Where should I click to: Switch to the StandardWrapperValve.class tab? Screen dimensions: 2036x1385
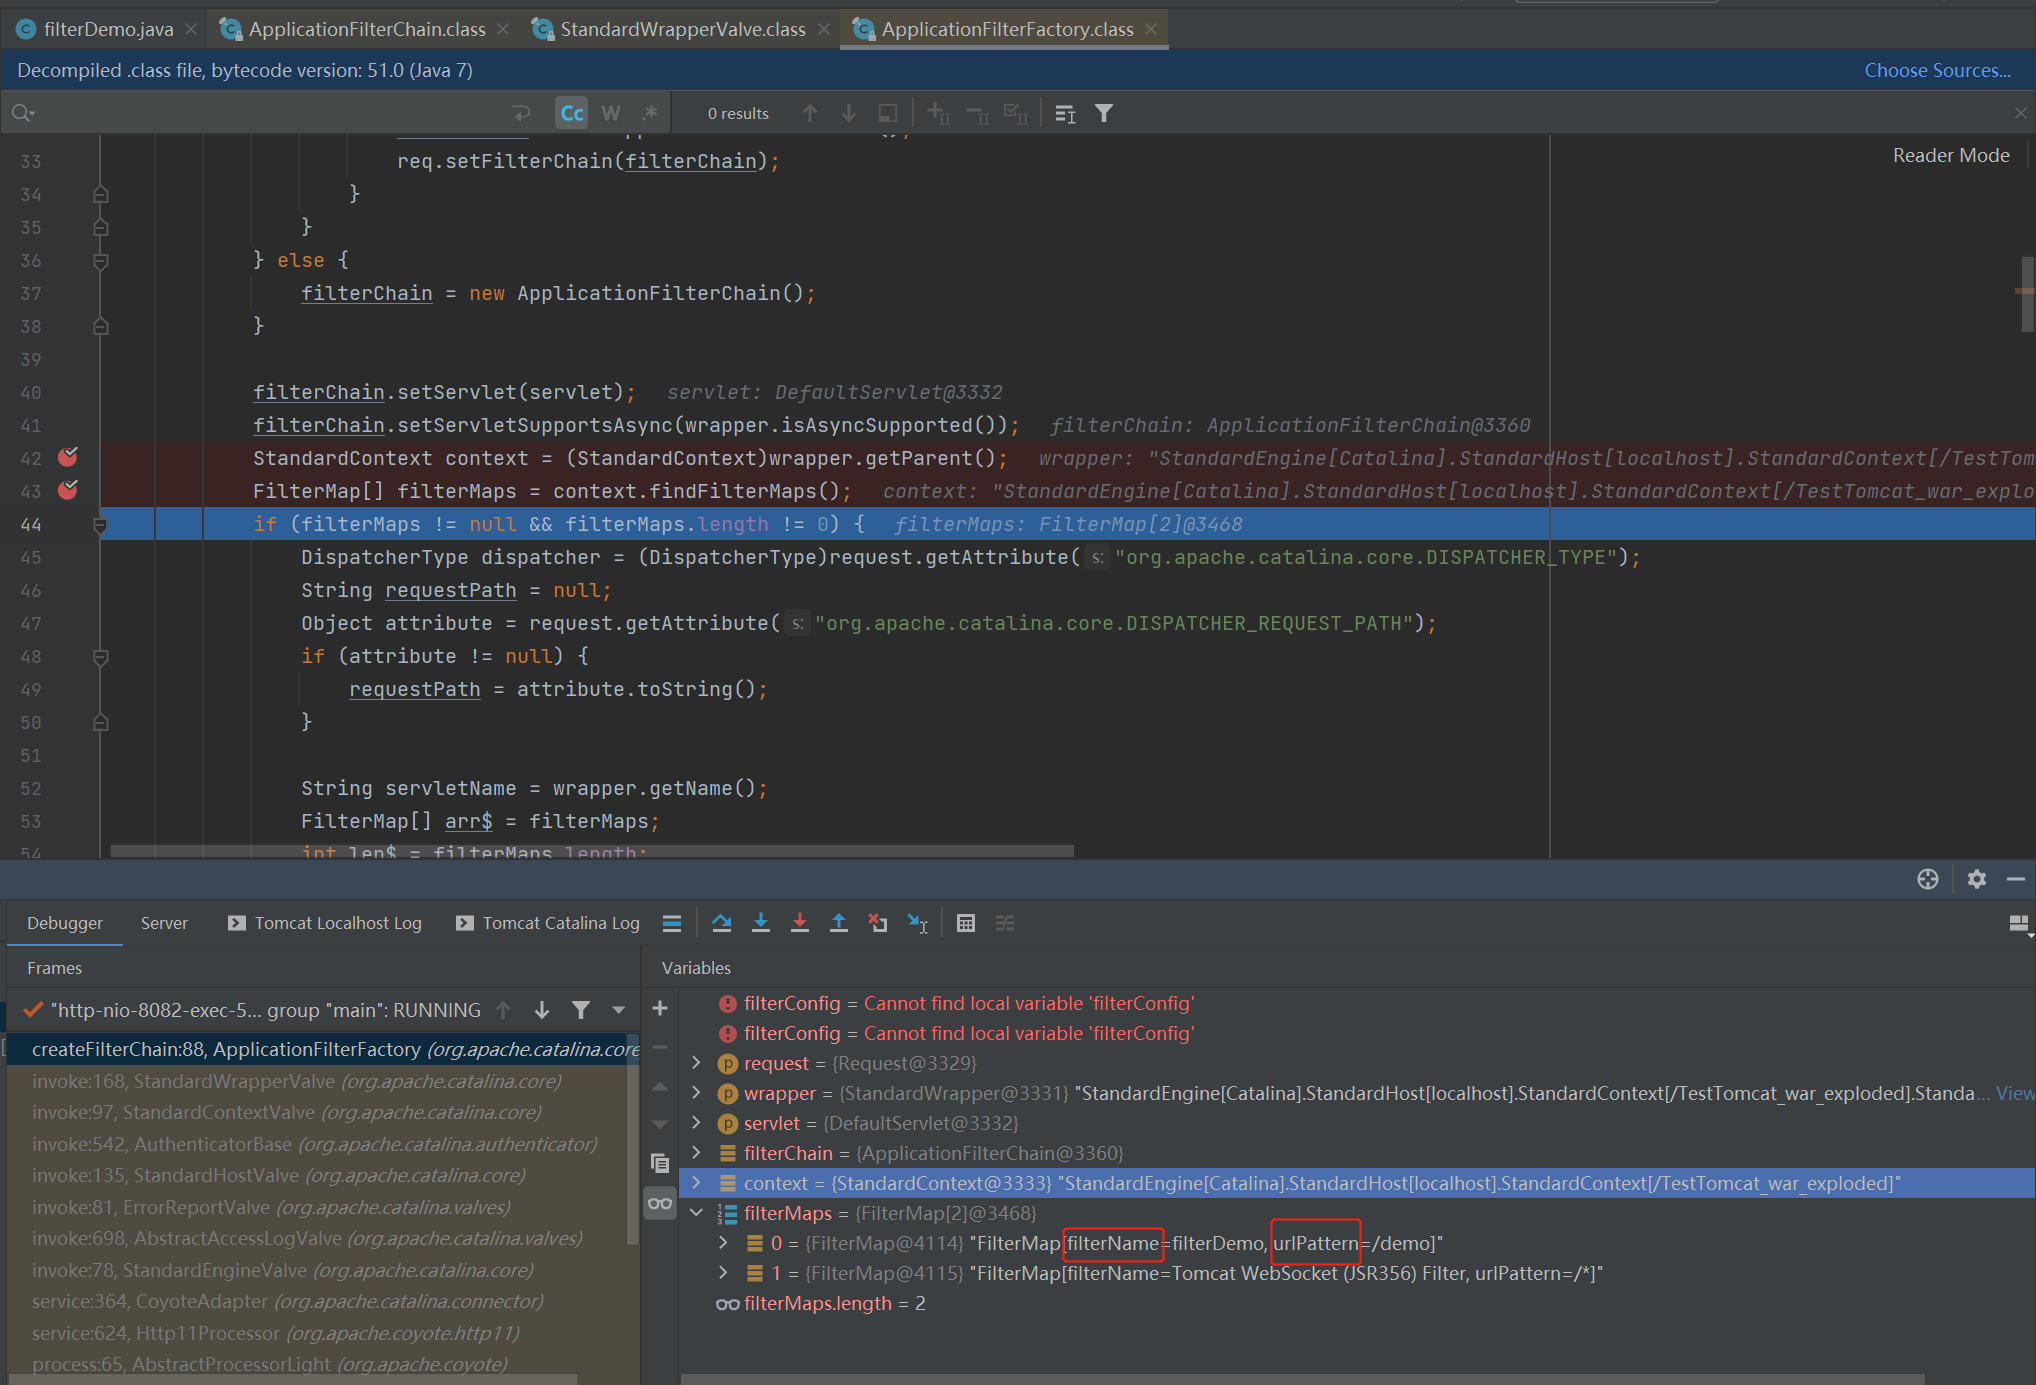[682, 29]
